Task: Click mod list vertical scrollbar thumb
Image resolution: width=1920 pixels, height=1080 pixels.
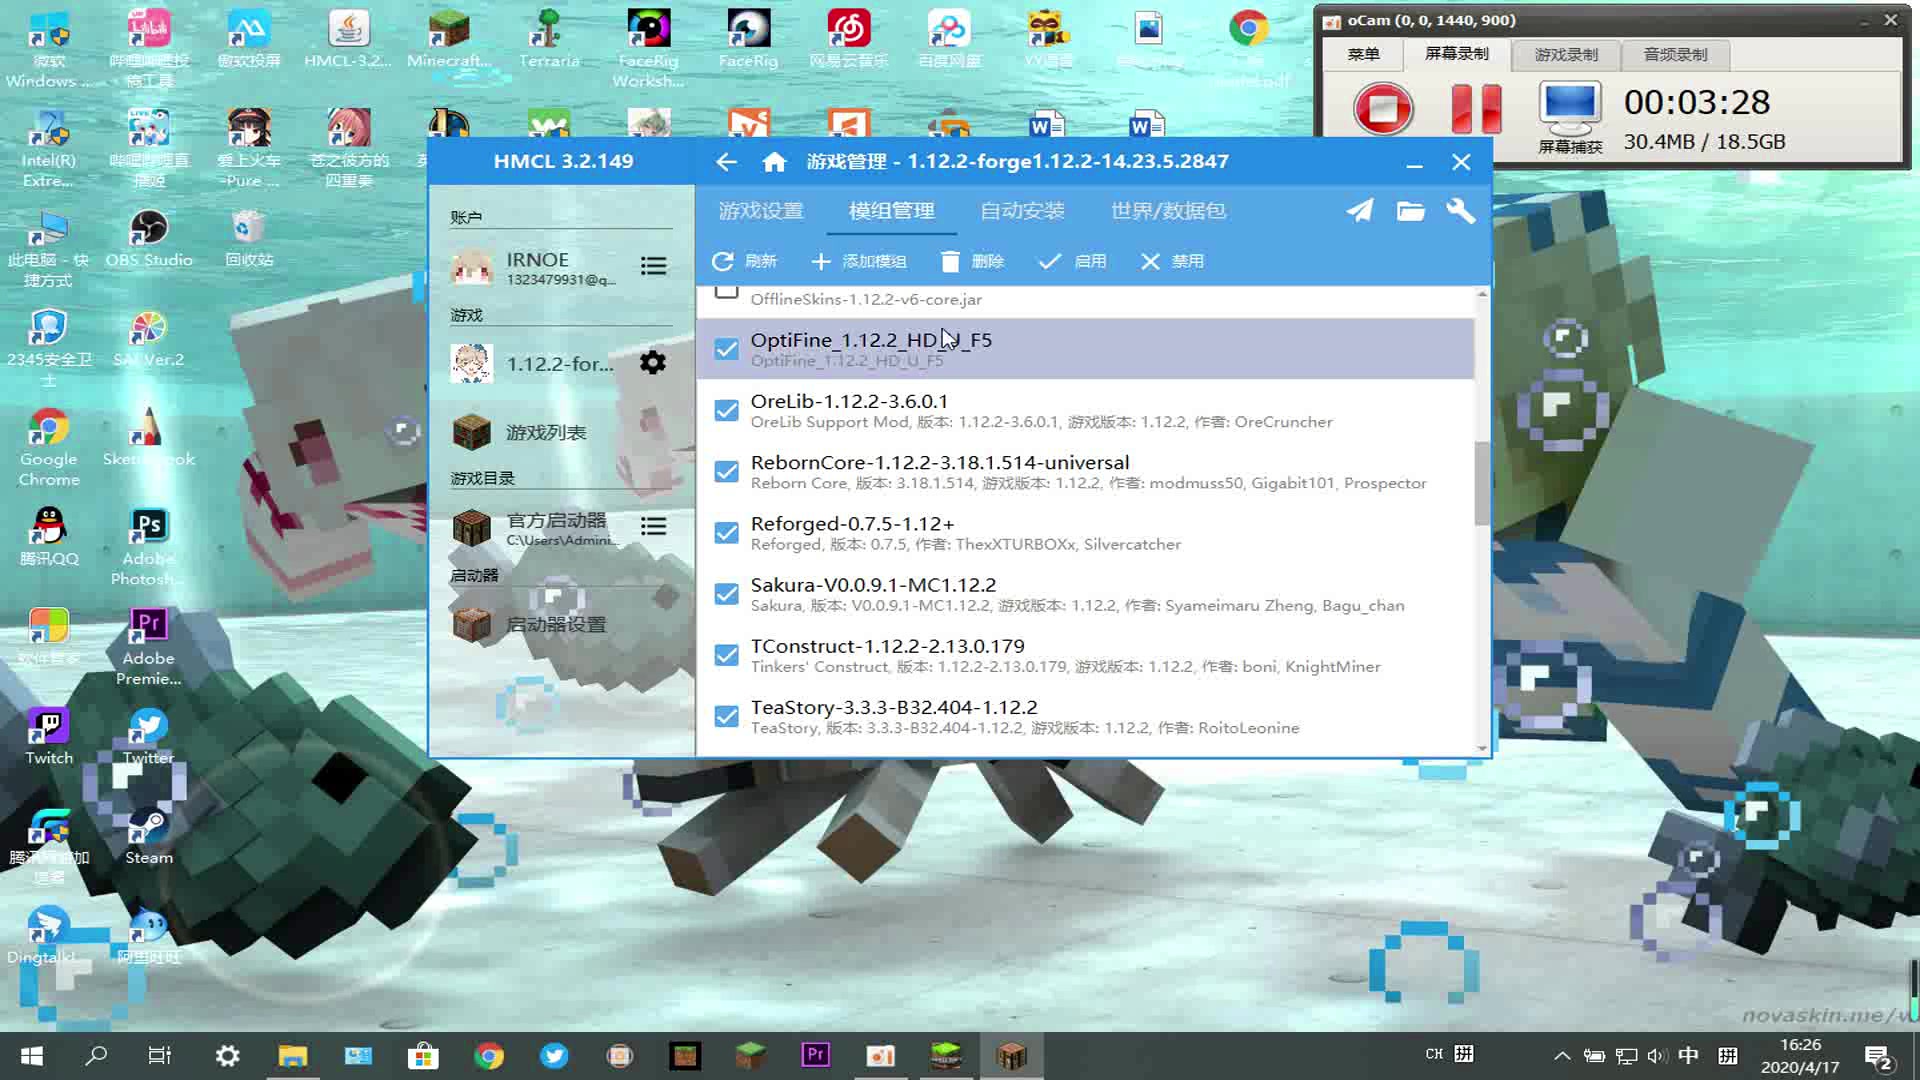Action: click(1482, 483)
